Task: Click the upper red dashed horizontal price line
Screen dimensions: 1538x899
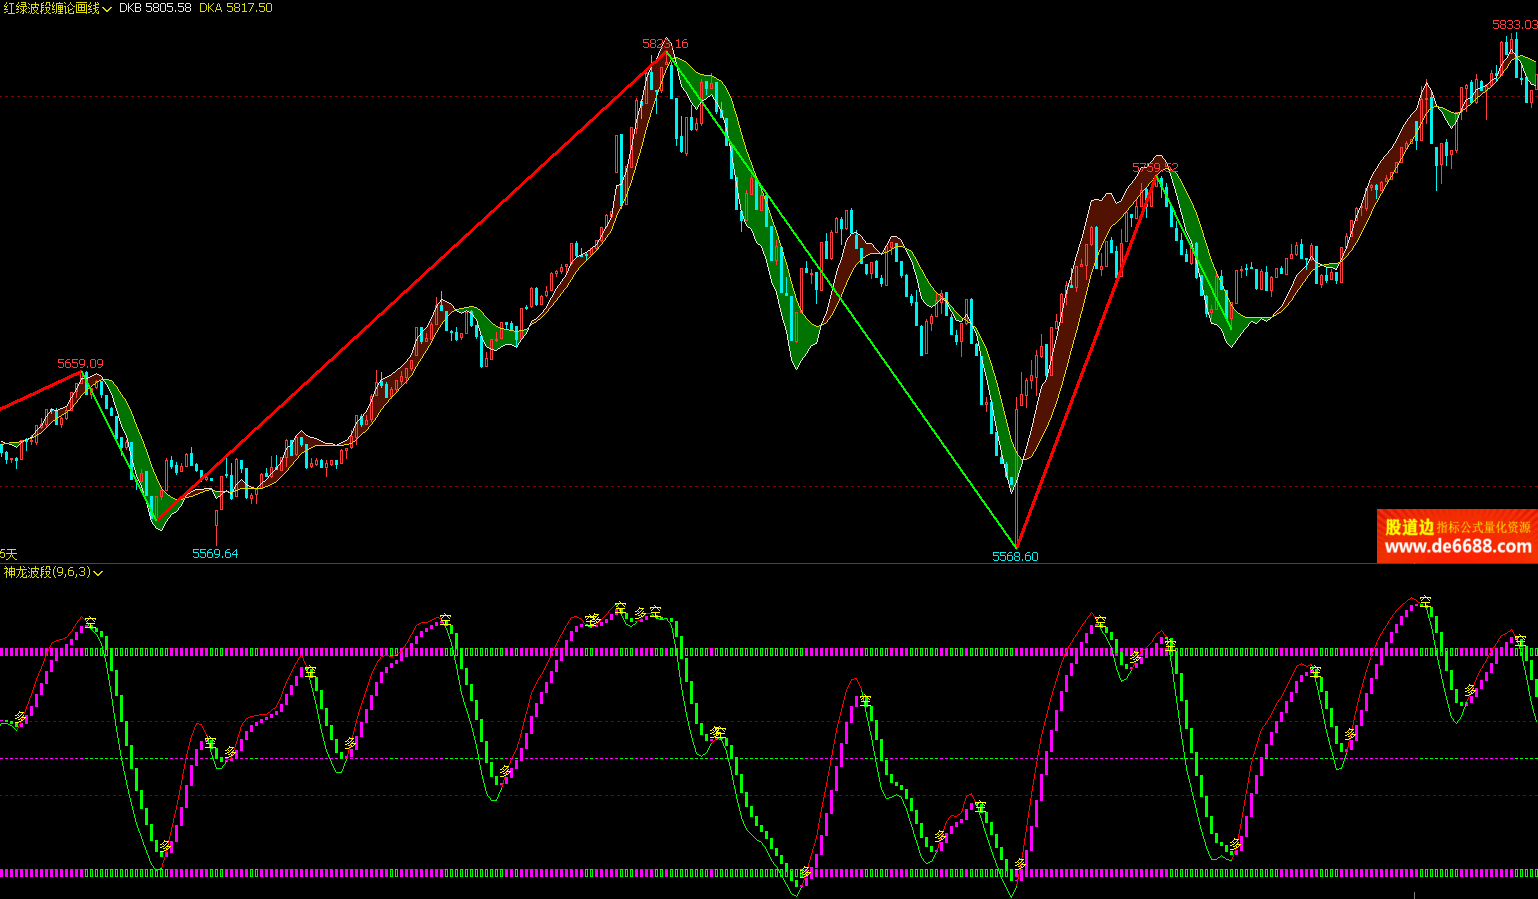Action: [300, 97]
